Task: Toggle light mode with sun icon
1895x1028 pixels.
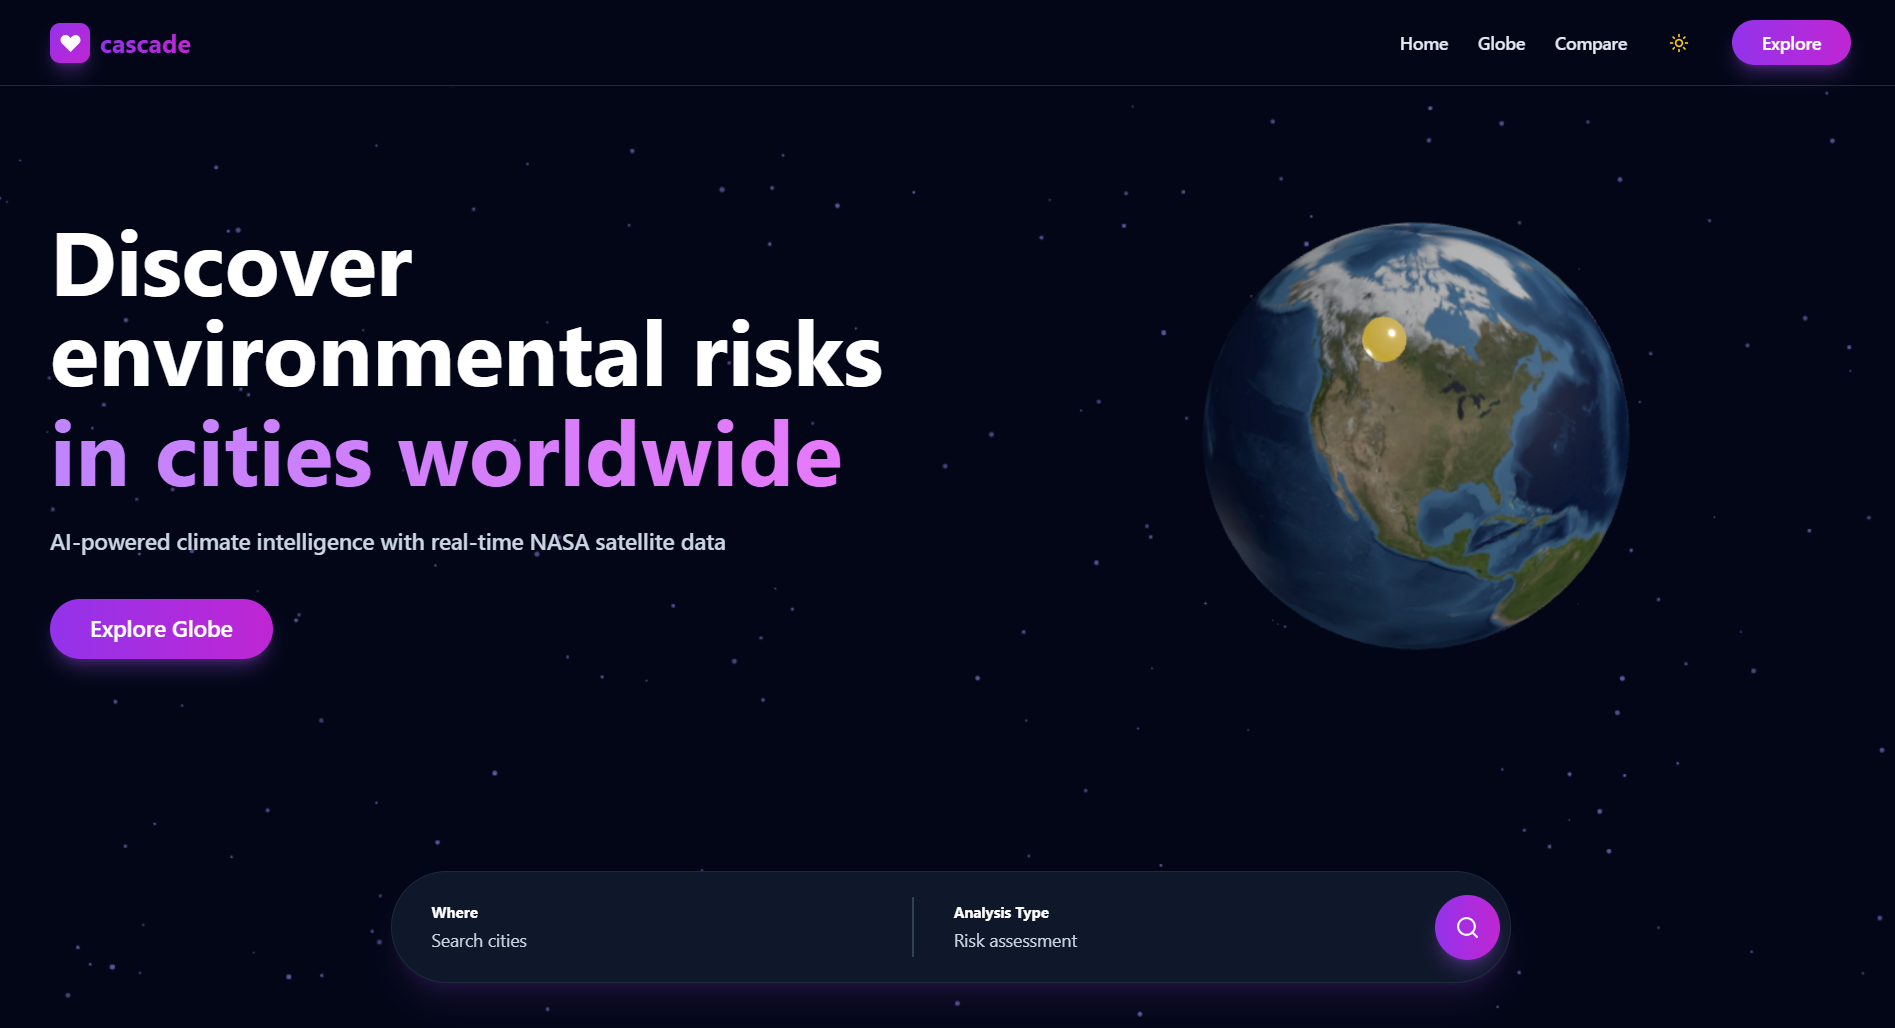Action: pos(1679,43)
